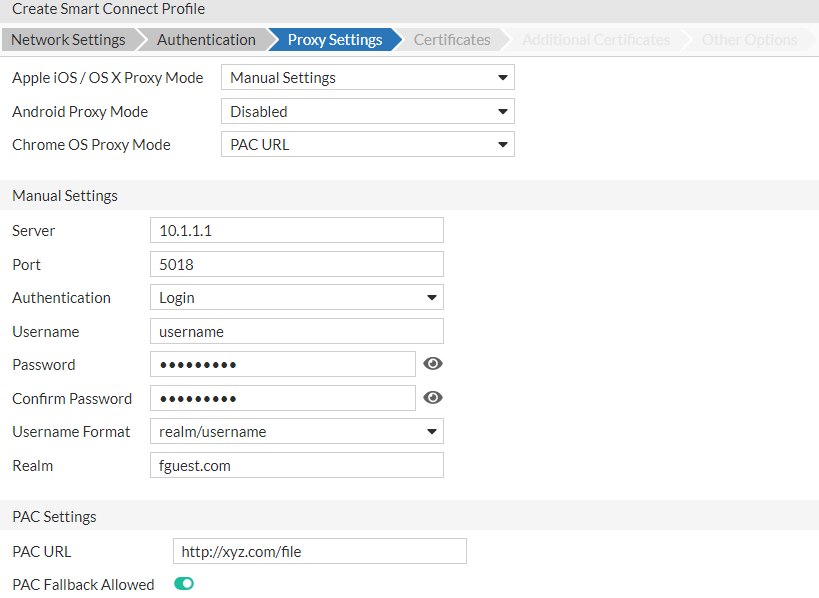Show the Password field characters
The image size is (819, 598).
432,364
